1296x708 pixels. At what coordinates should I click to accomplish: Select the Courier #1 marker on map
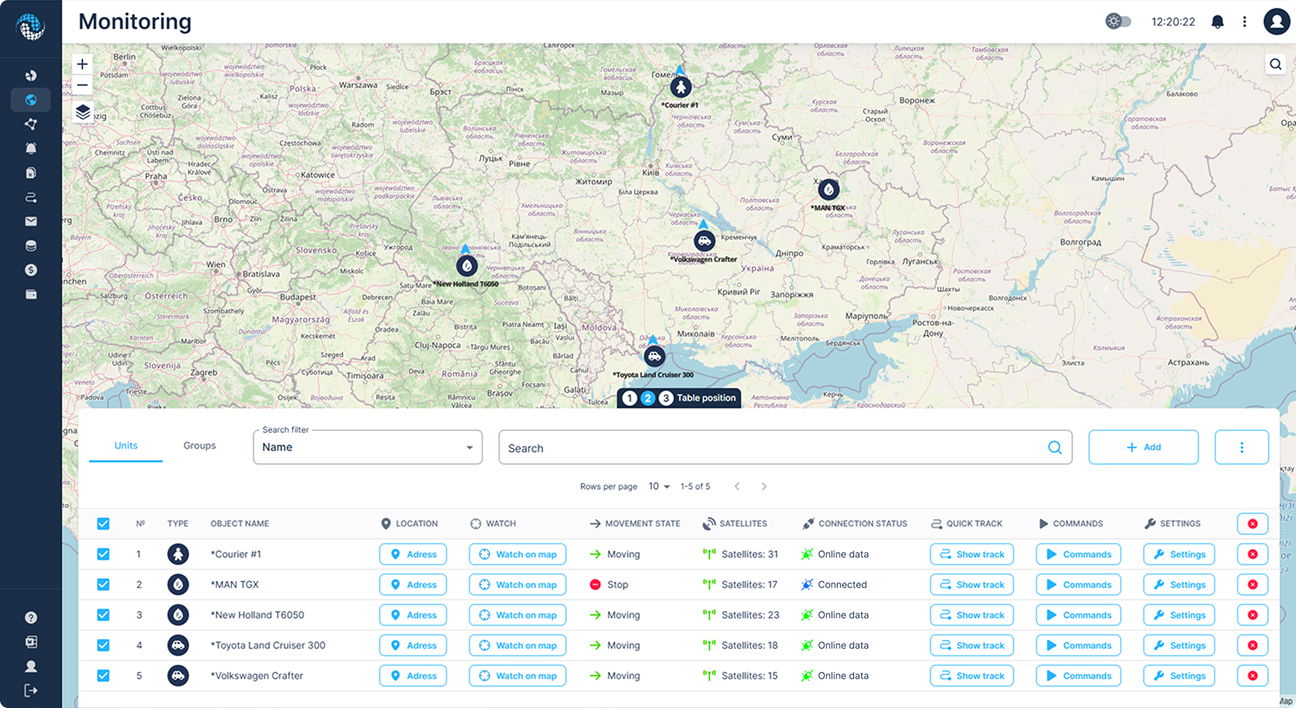click(681, 87)
